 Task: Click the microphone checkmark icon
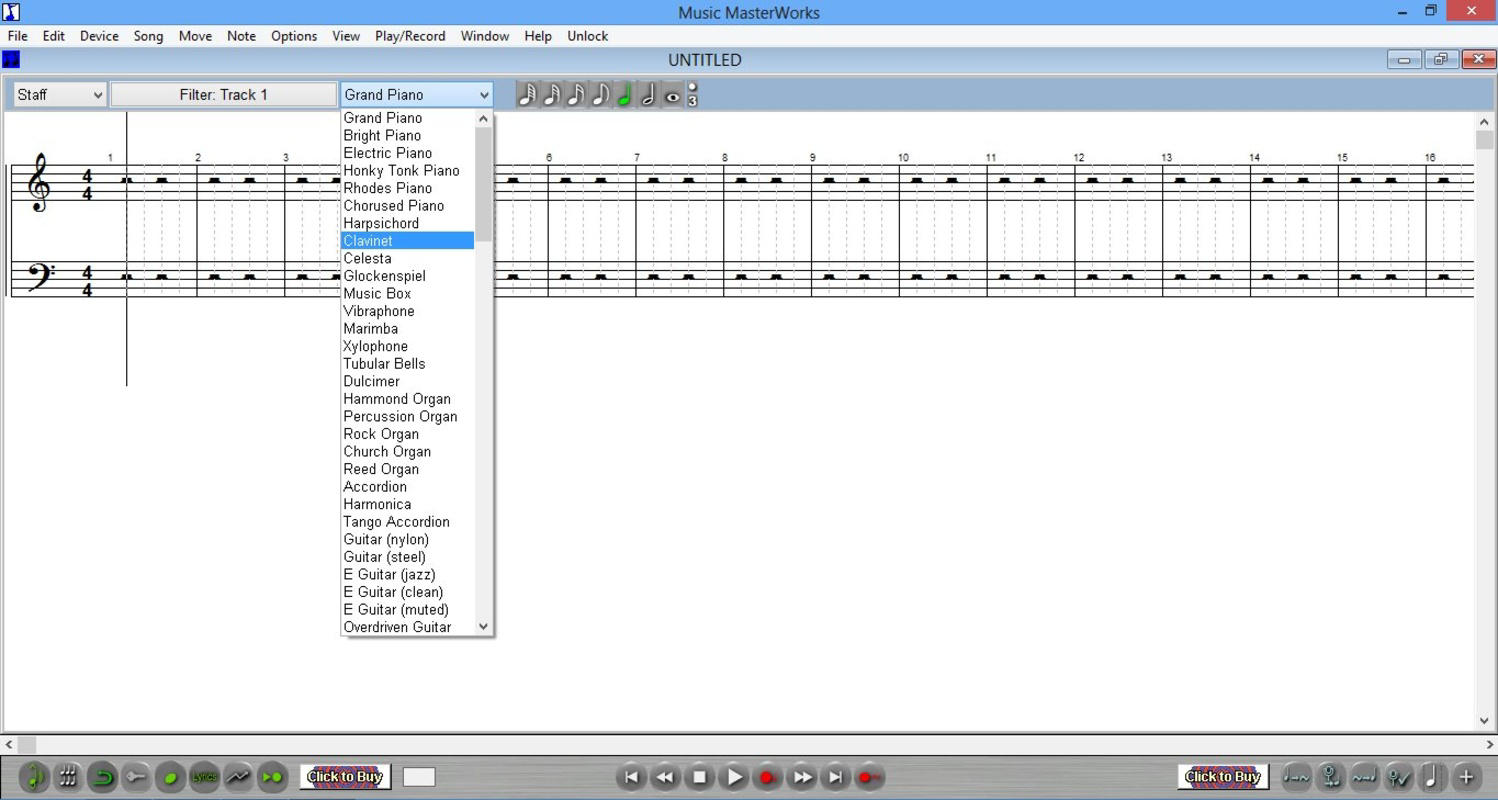1399,777
